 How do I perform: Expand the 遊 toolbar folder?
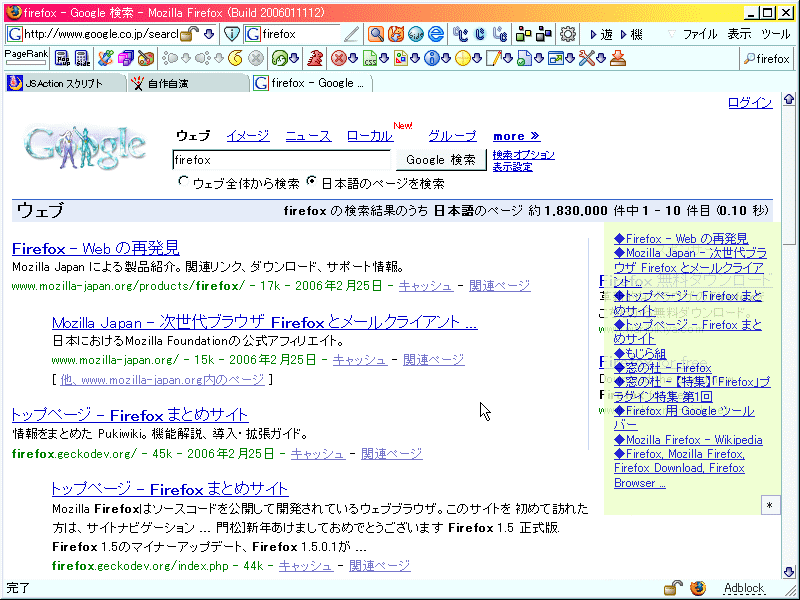(601, 34)
